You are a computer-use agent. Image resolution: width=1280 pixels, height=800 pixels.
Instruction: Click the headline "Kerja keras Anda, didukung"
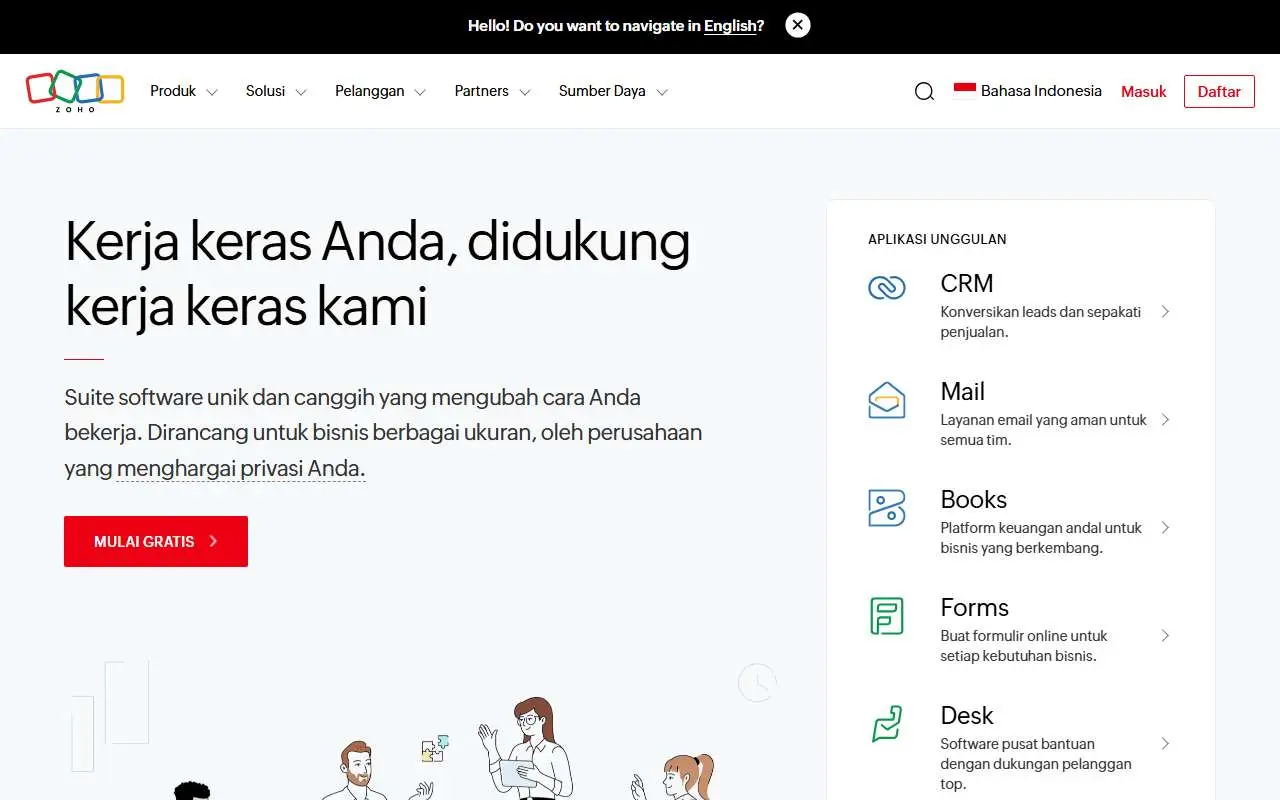[377, 241]
